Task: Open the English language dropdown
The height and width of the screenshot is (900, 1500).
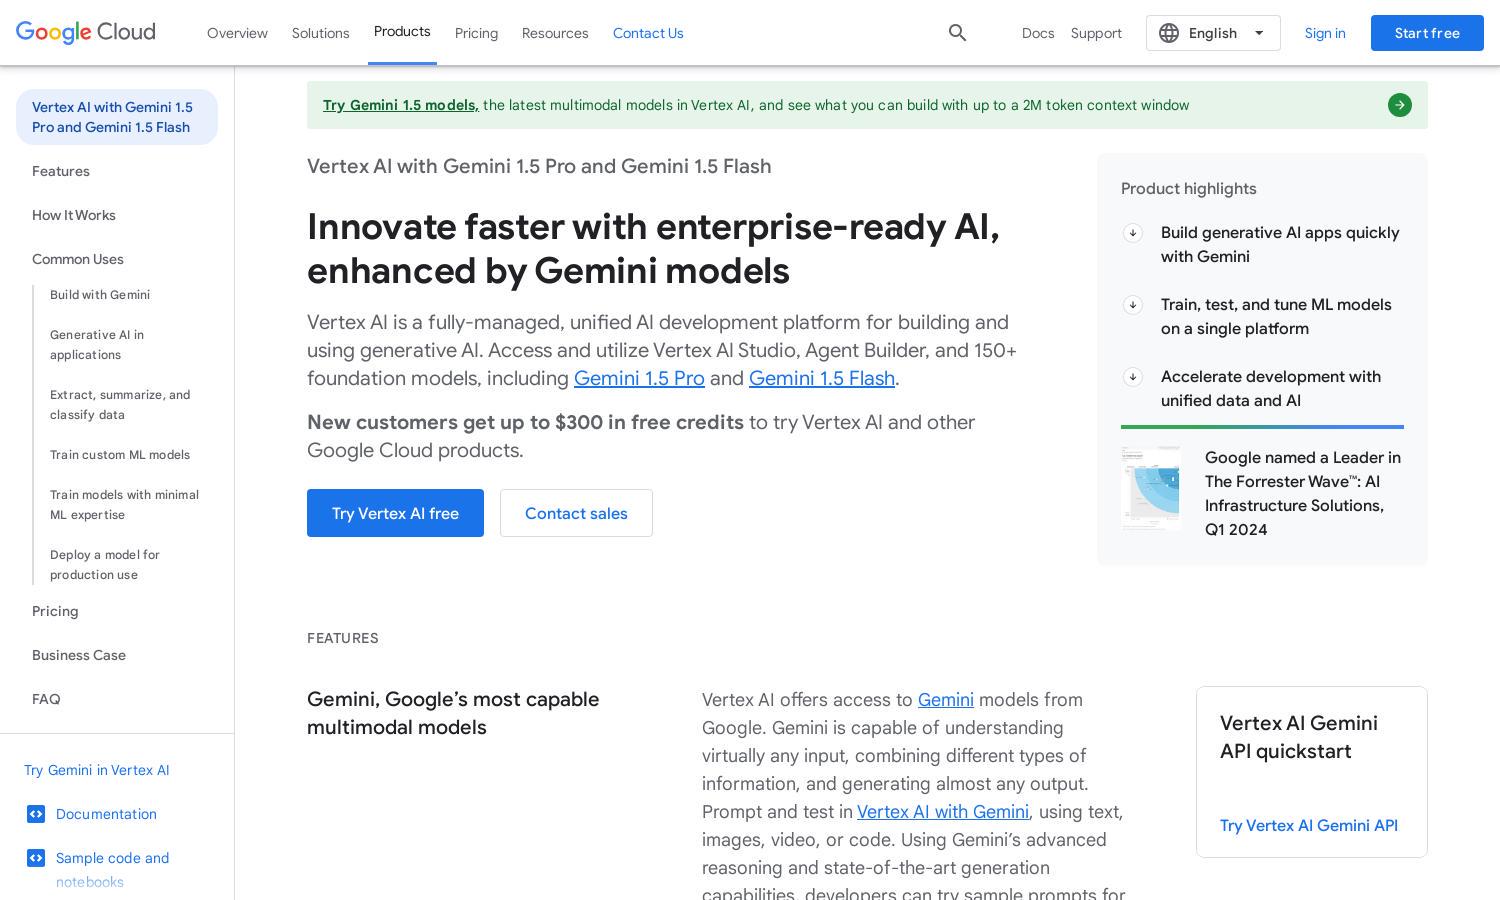Action: 1213,33
